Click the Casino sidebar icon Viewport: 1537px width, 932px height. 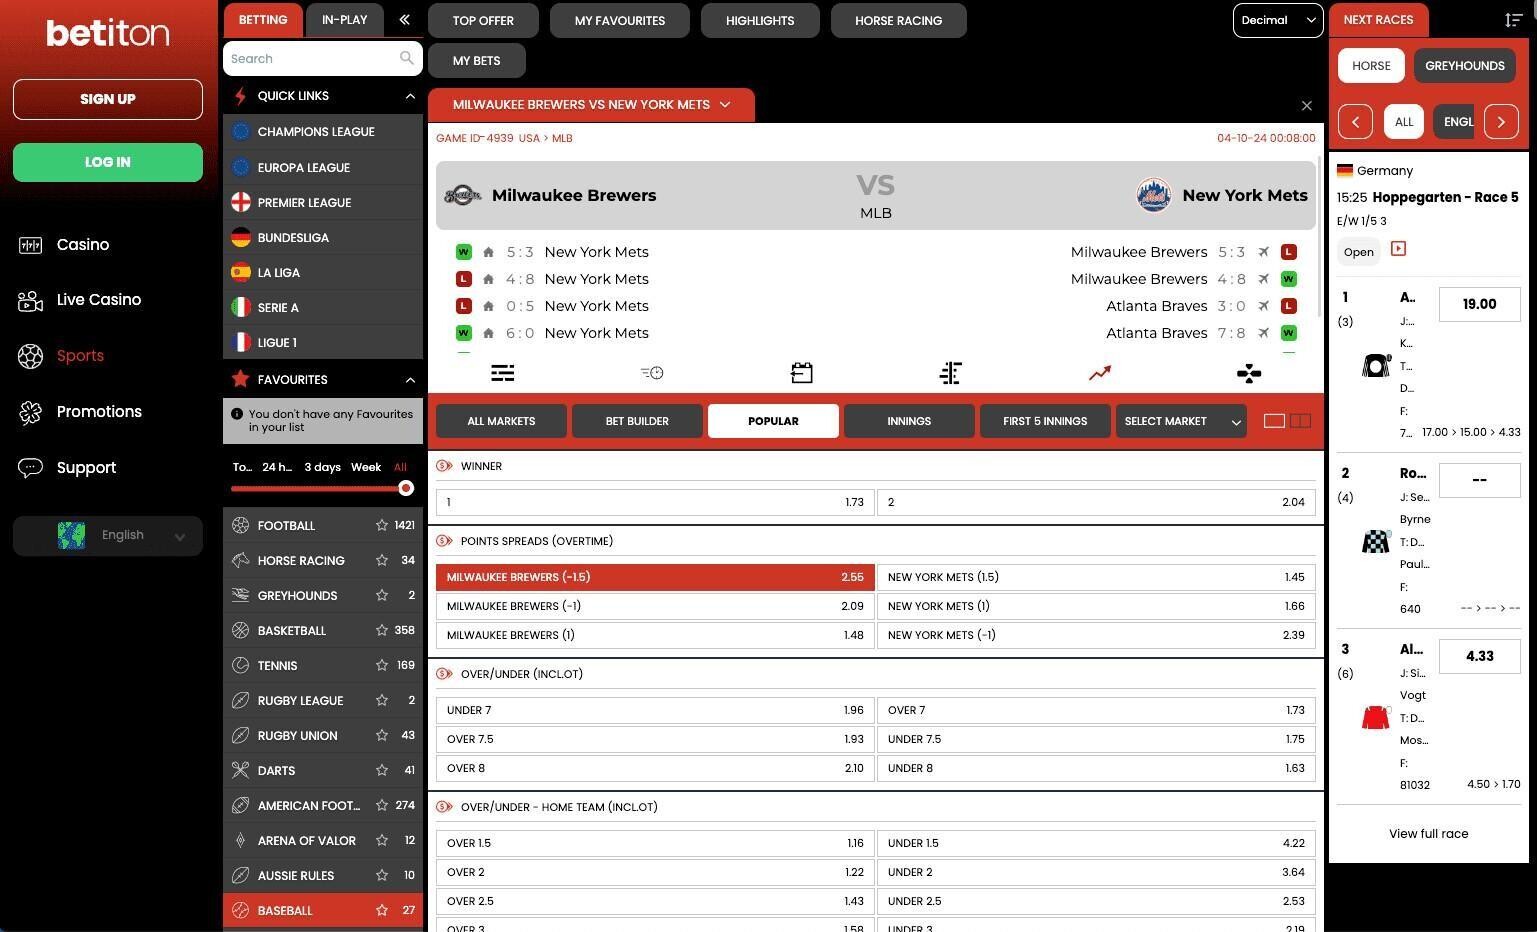coord(31,245)
